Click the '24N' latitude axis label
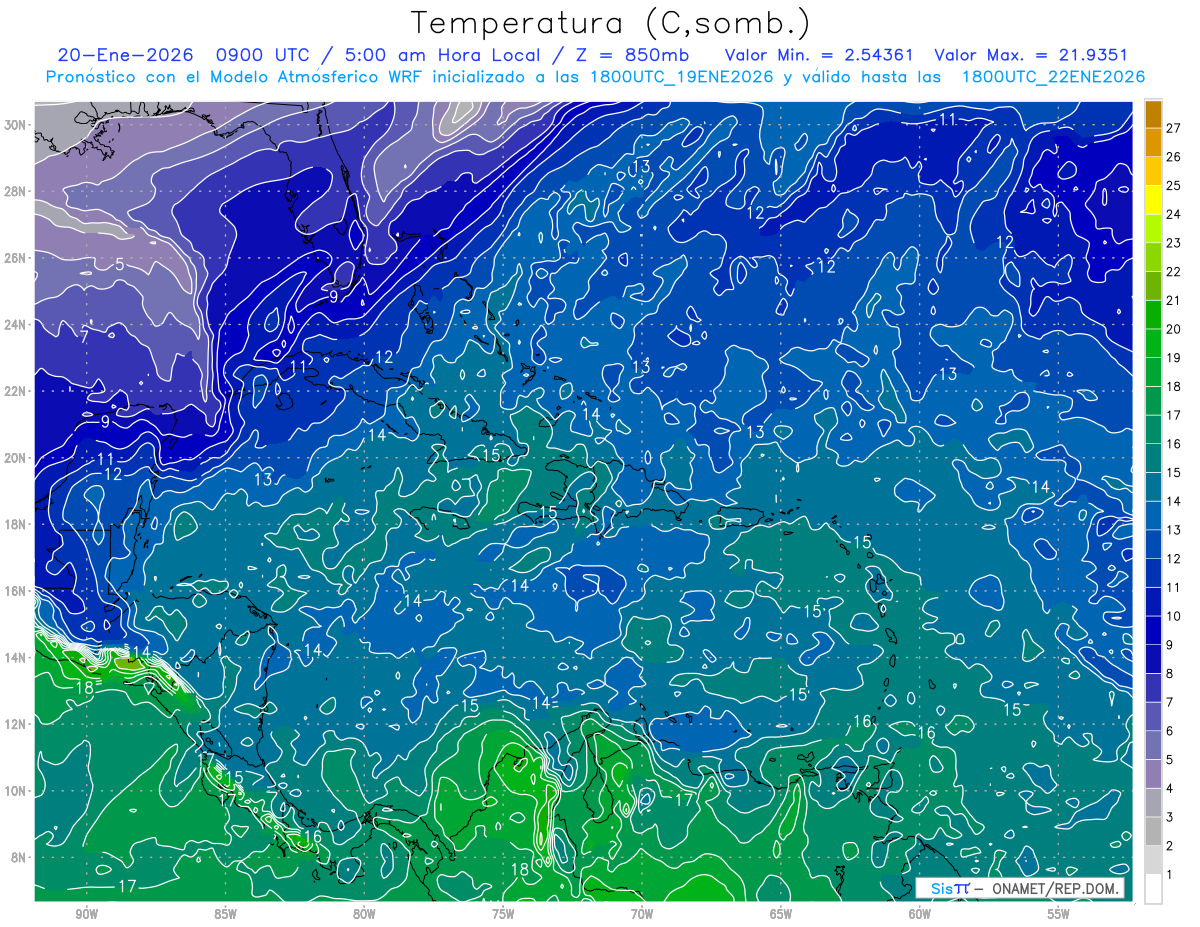This screenshot has width=1200, height=927. pyautogui.click(x=14, y=325)
